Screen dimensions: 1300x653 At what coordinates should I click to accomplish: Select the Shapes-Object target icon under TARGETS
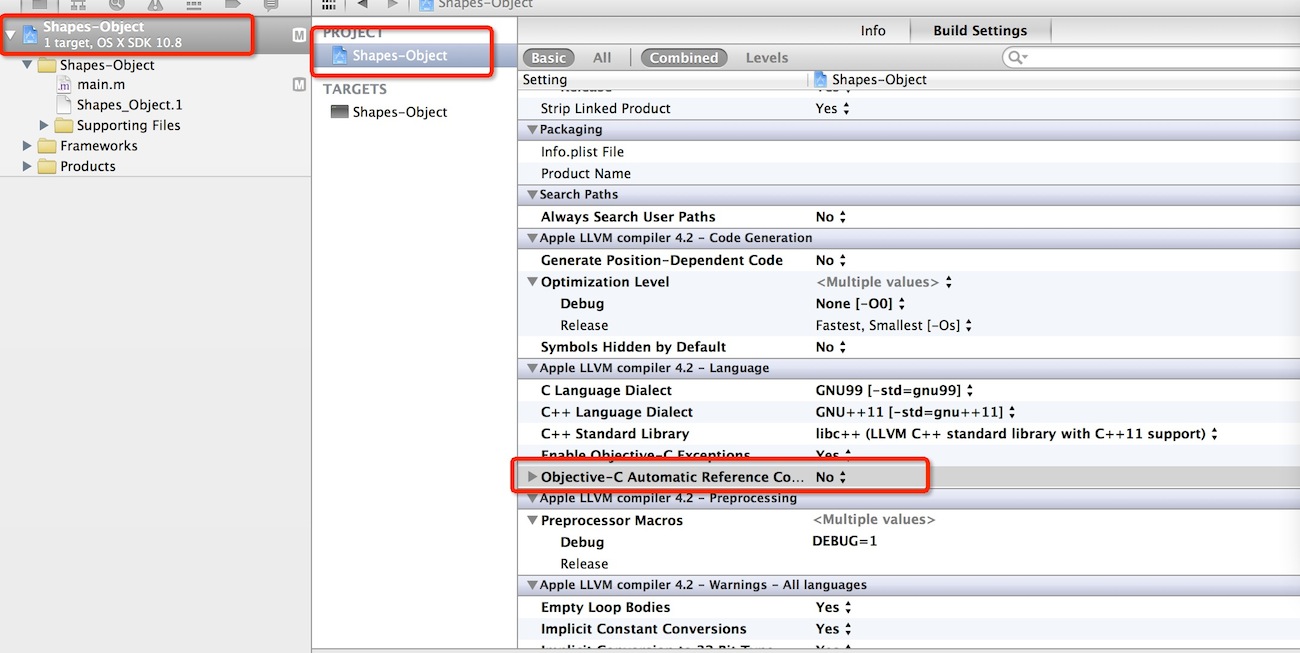tap(340, 112)
